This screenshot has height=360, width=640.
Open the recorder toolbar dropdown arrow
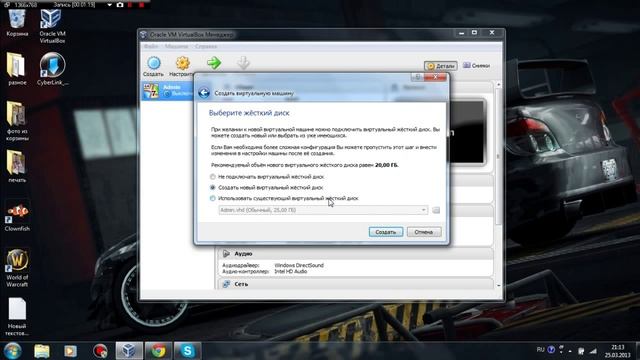[109, 5]
